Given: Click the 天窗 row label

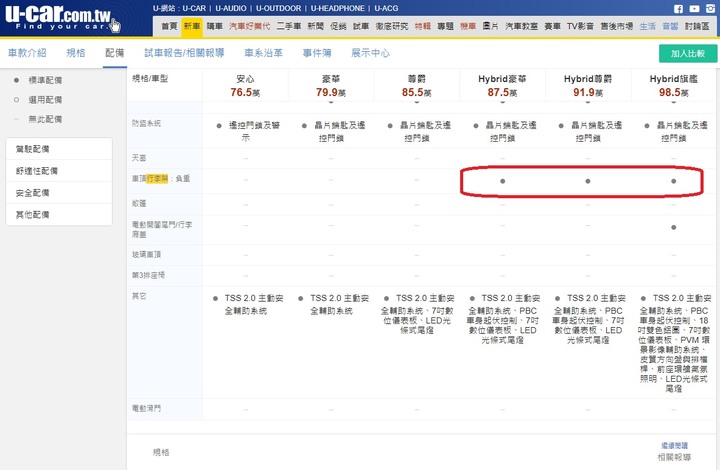Looking at the screenshot, I should (139, 158).
